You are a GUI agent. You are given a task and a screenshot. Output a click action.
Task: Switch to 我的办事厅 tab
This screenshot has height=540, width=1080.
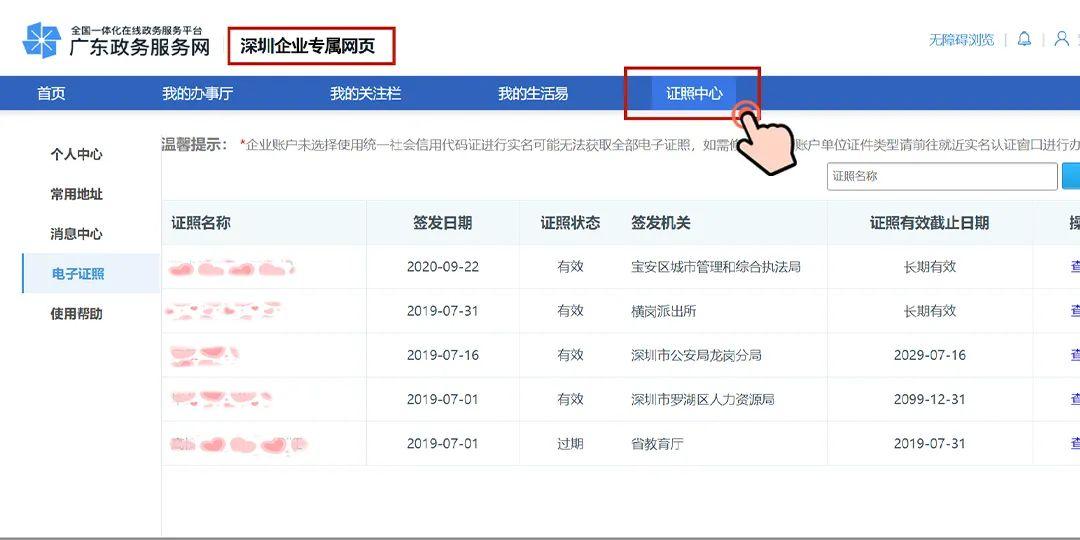point(197,93)
